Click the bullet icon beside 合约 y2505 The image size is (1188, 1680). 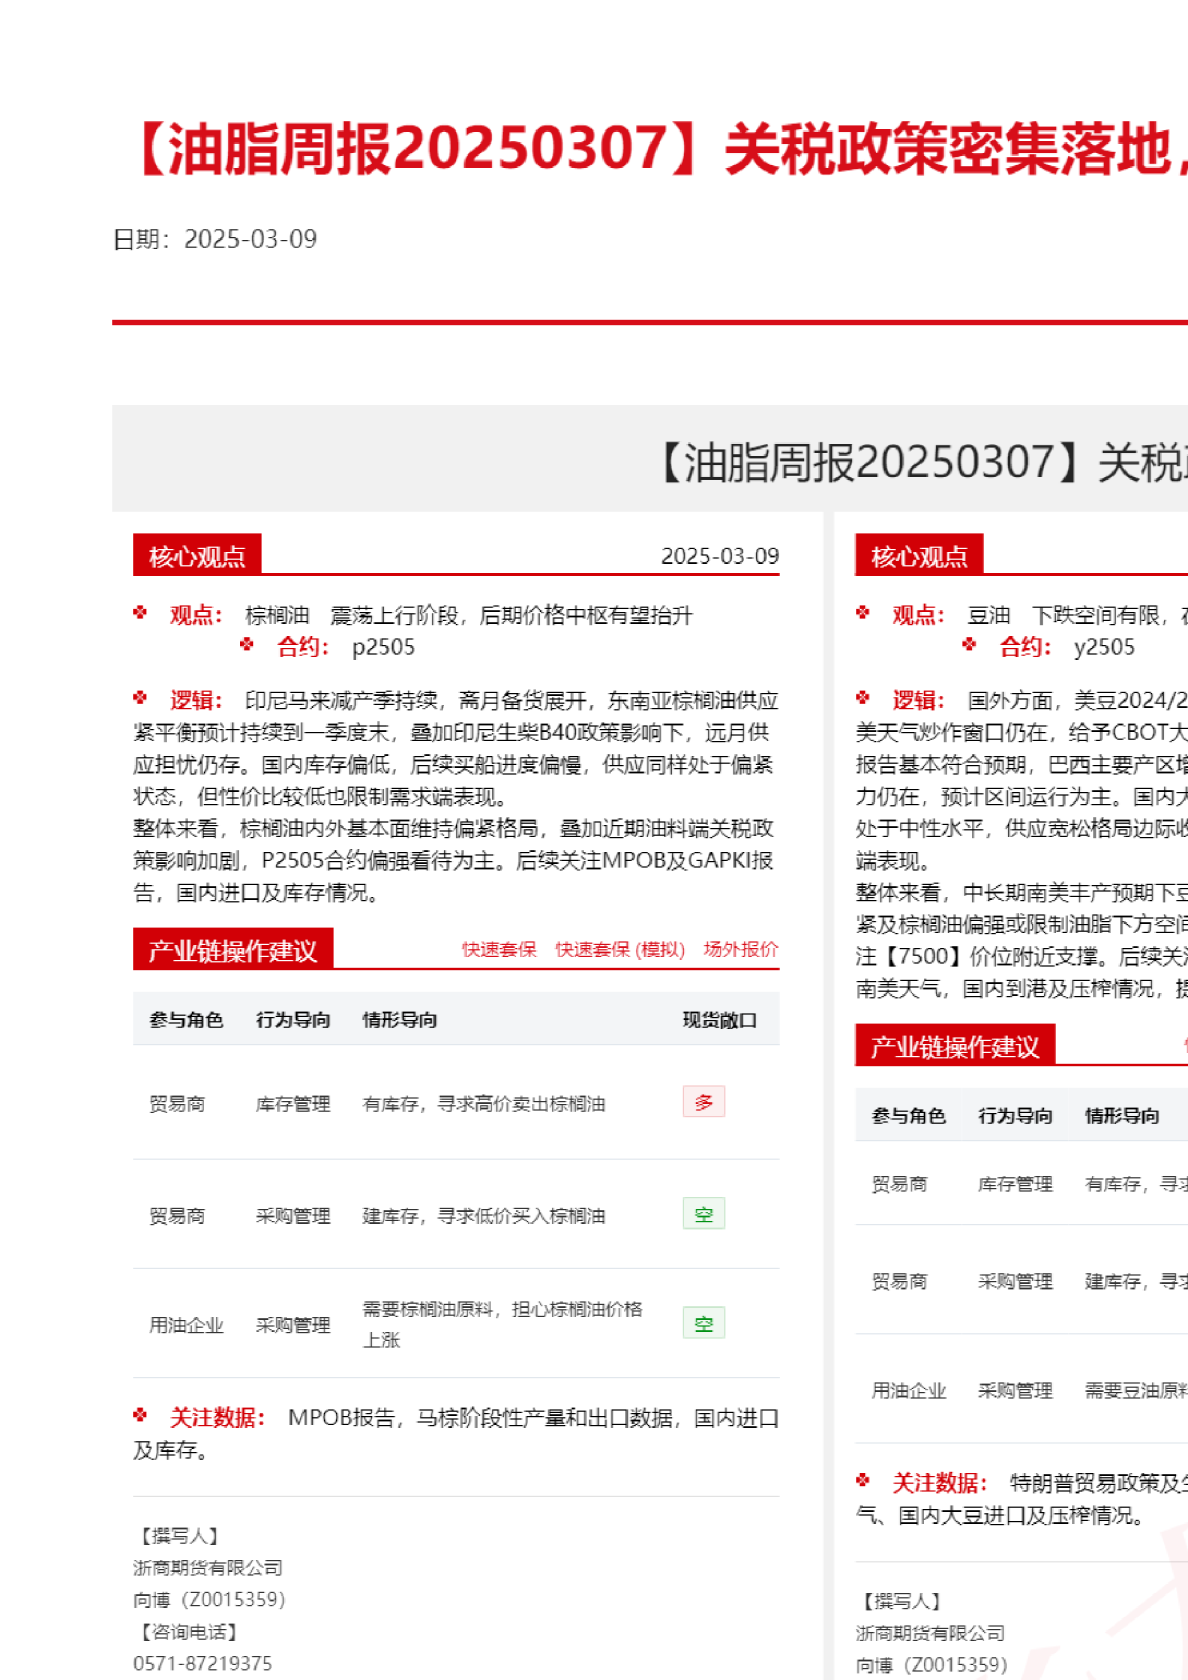point(969,645)
